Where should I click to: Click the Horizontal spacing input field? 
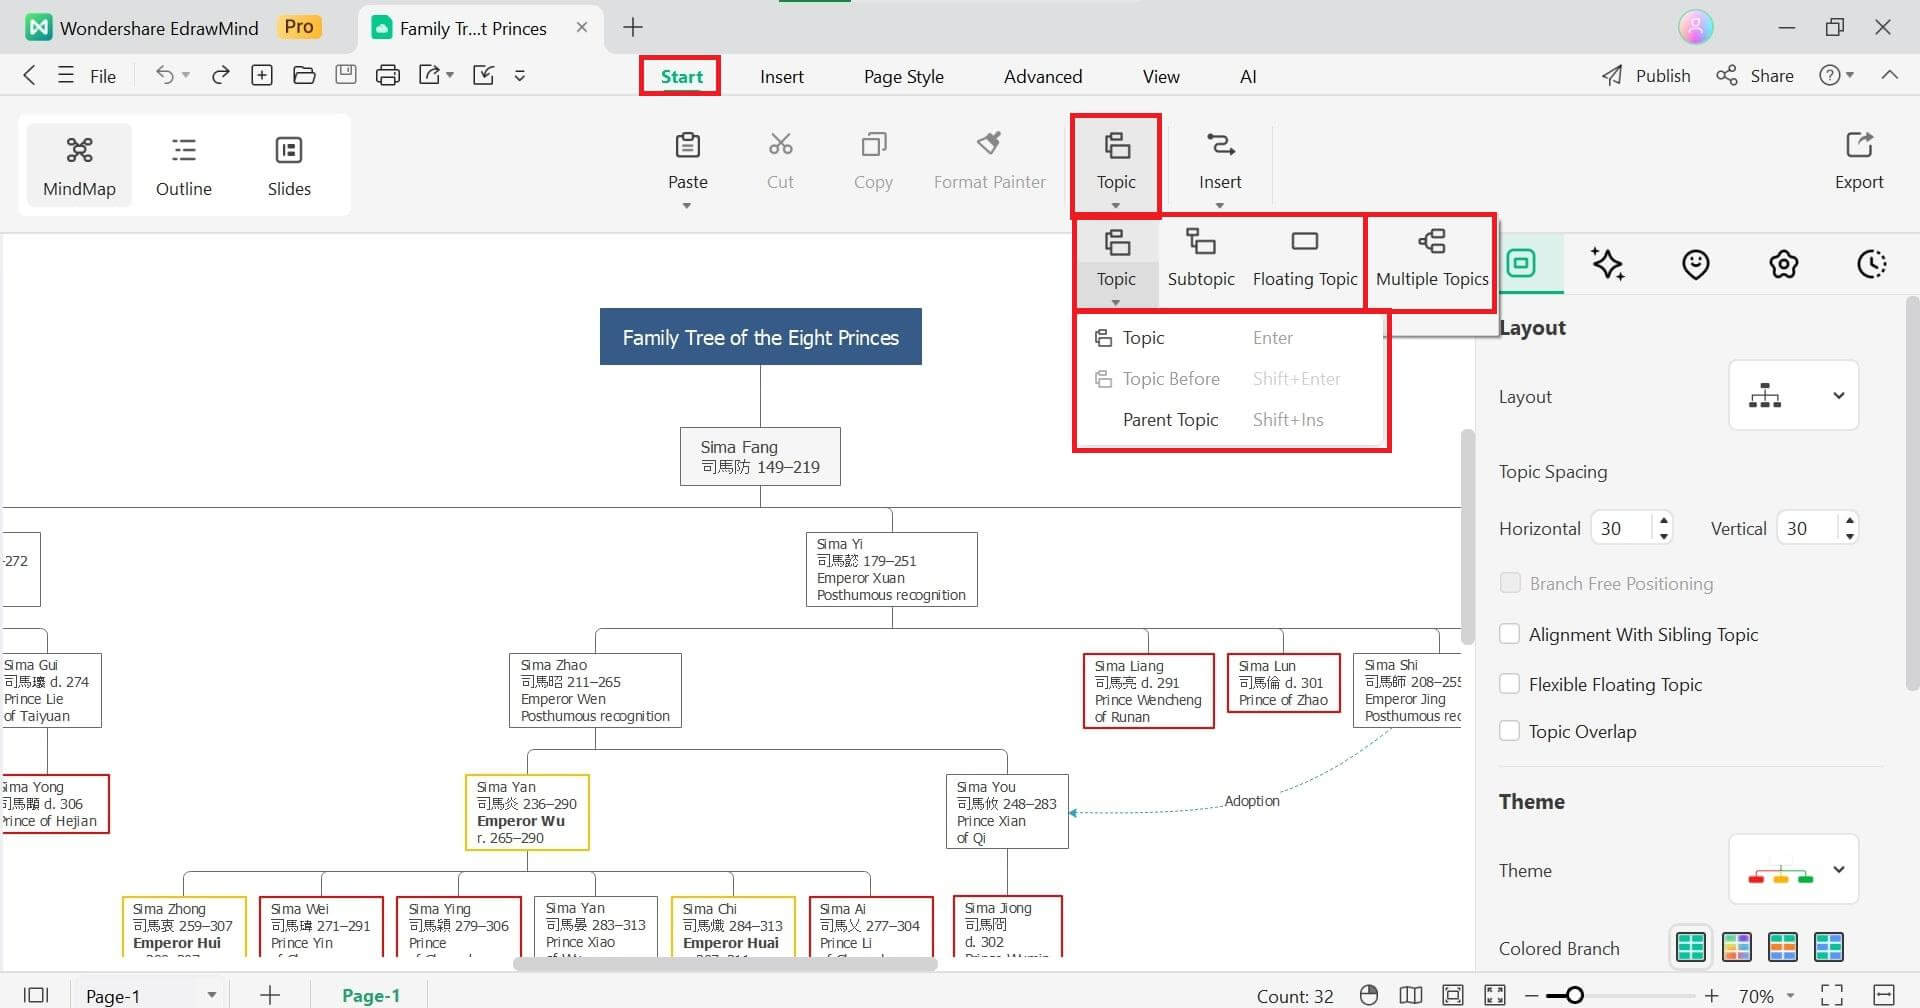(x=1622, y=528)
